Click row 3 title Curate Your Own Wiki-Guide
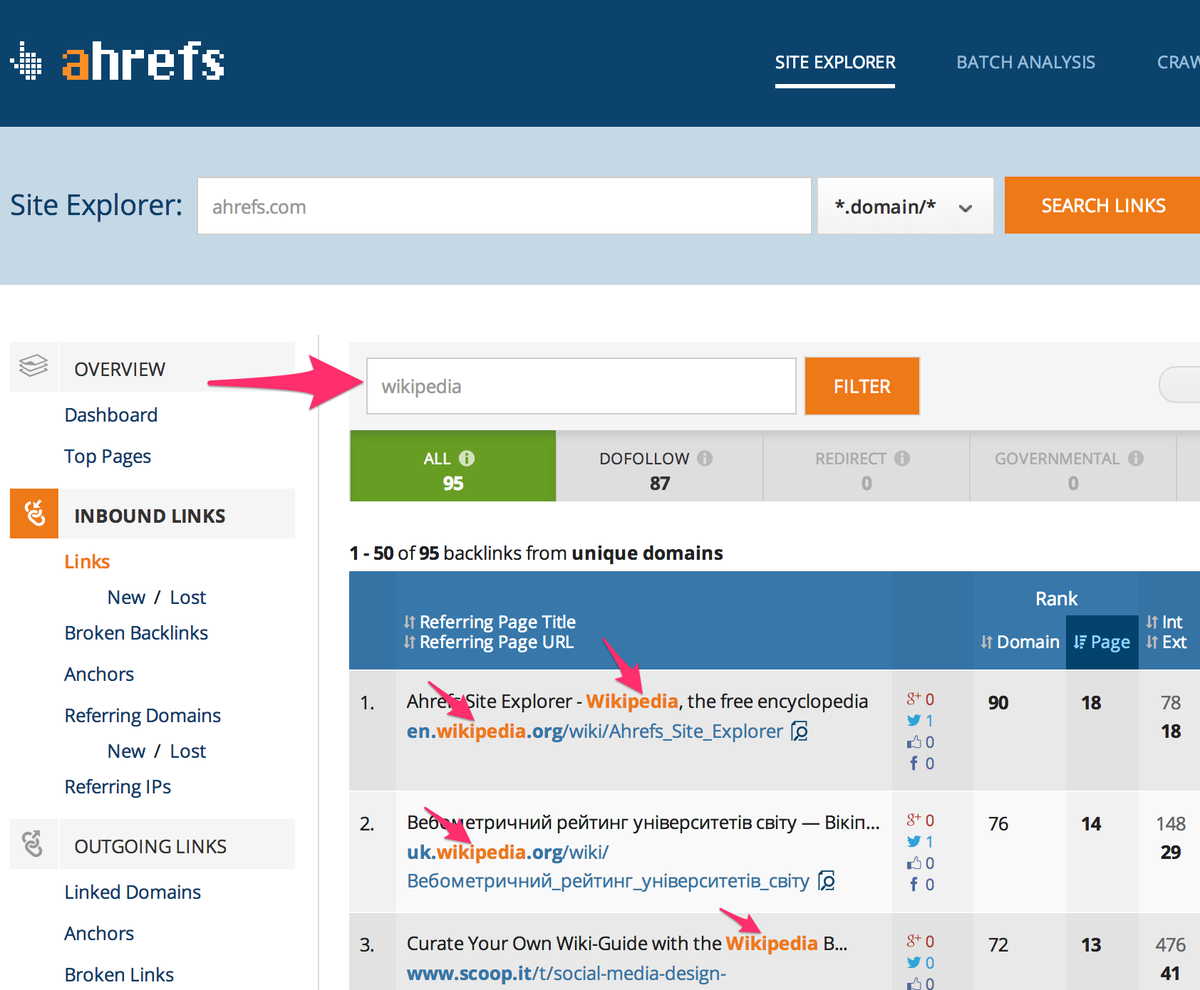The height and width of the screenshot is (990, 1200). click(x=627, y=943)
